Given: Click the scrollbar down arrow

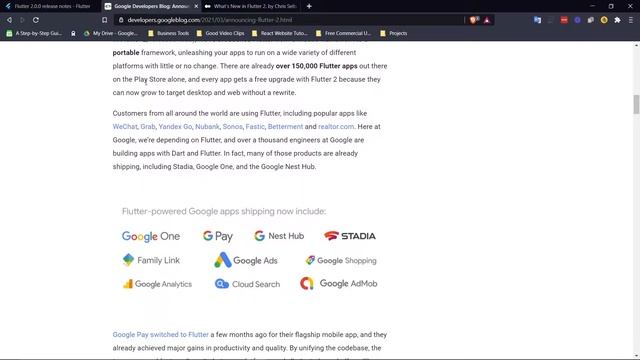Looking at the screenshot, I should [636, 356].
